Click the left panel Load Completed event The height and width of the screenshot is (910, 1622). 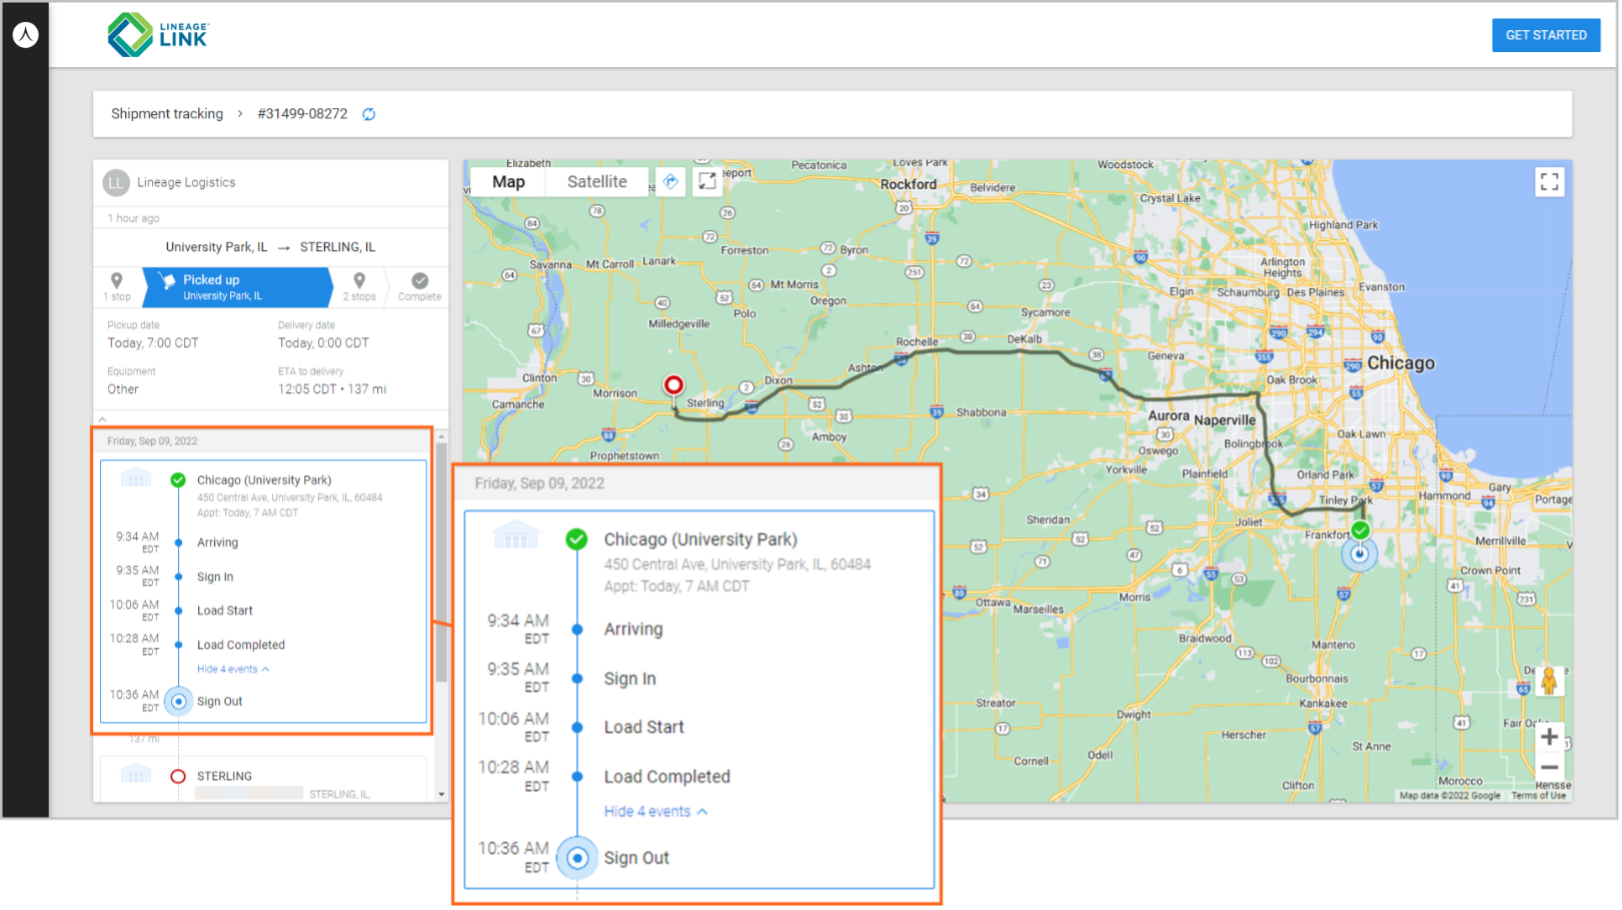(240, 646)
